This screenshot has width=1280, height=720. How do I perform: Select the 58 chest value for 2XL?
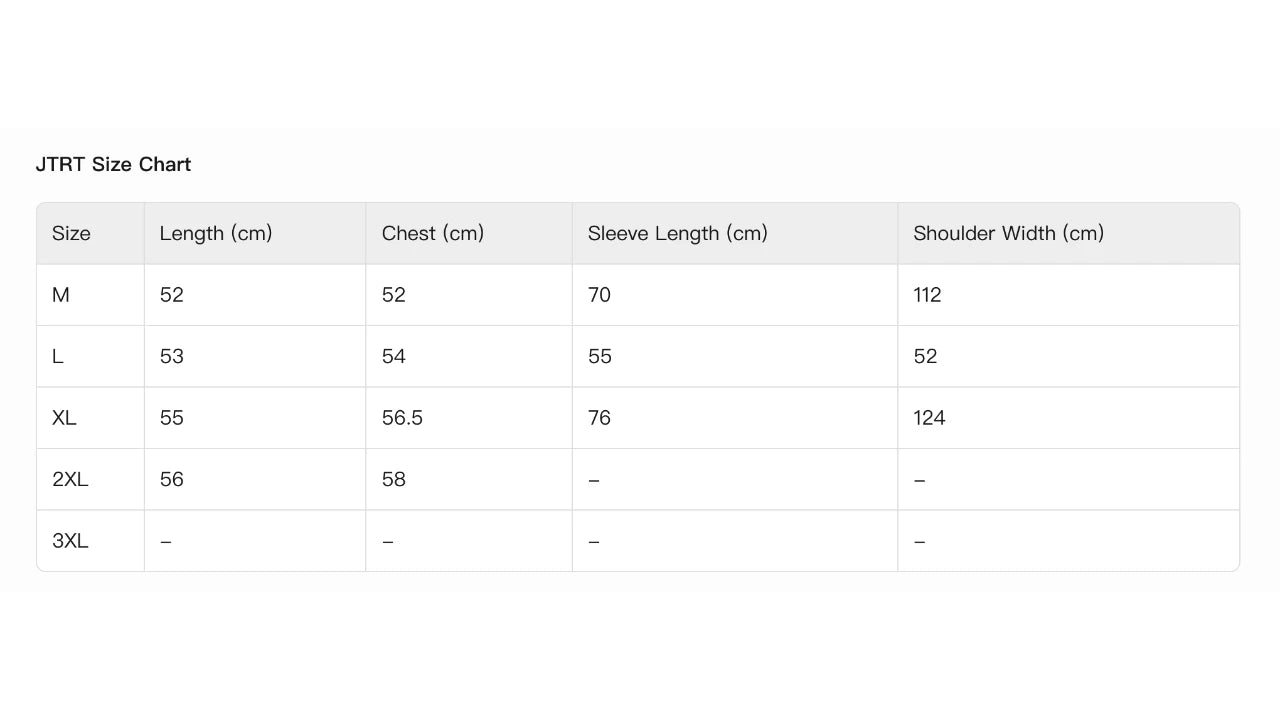coord(394,480)
